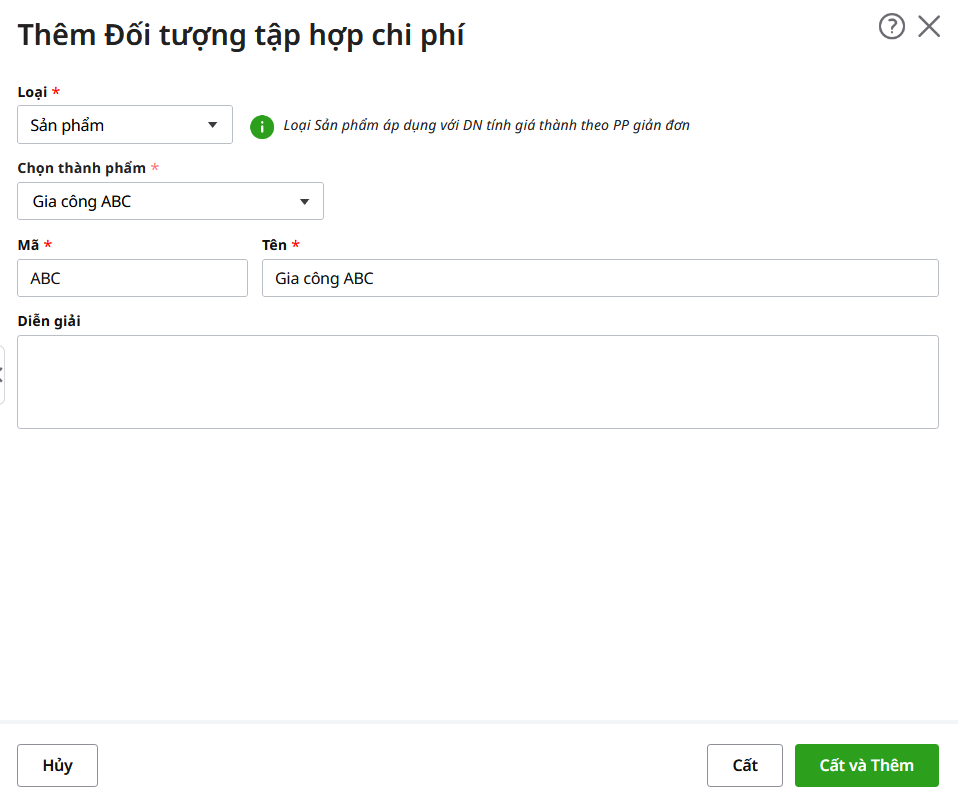Expand the Loại dropdown arrow
The image size is (958, 806).
point(212,125)
